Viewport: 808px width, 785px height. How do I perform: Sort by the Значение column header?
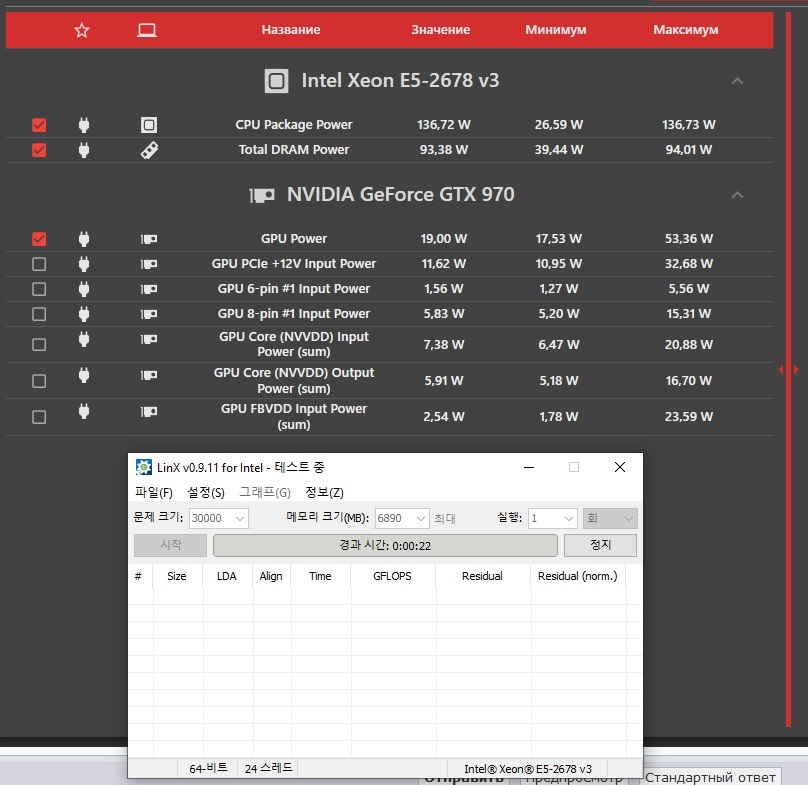pyautogui.click(x=441, y=30)
